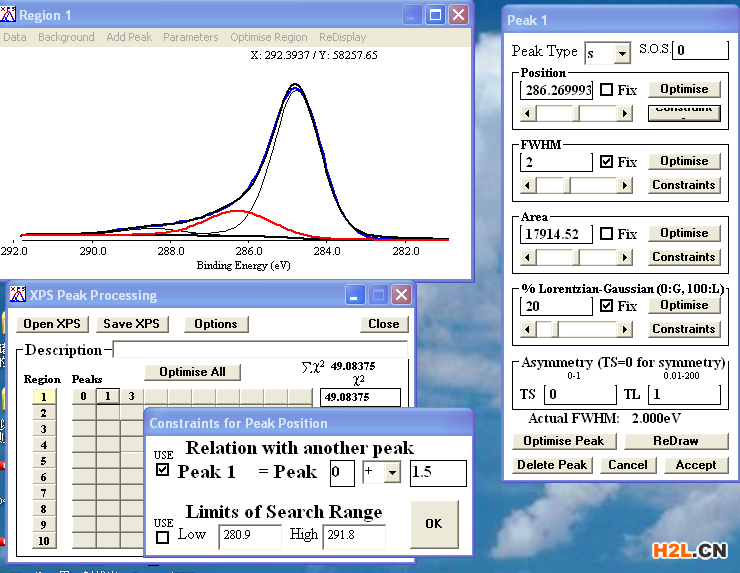This screenshot has height=573, width=740.
Task: Open the Add Peak menu
Action: tap(129, 37)
